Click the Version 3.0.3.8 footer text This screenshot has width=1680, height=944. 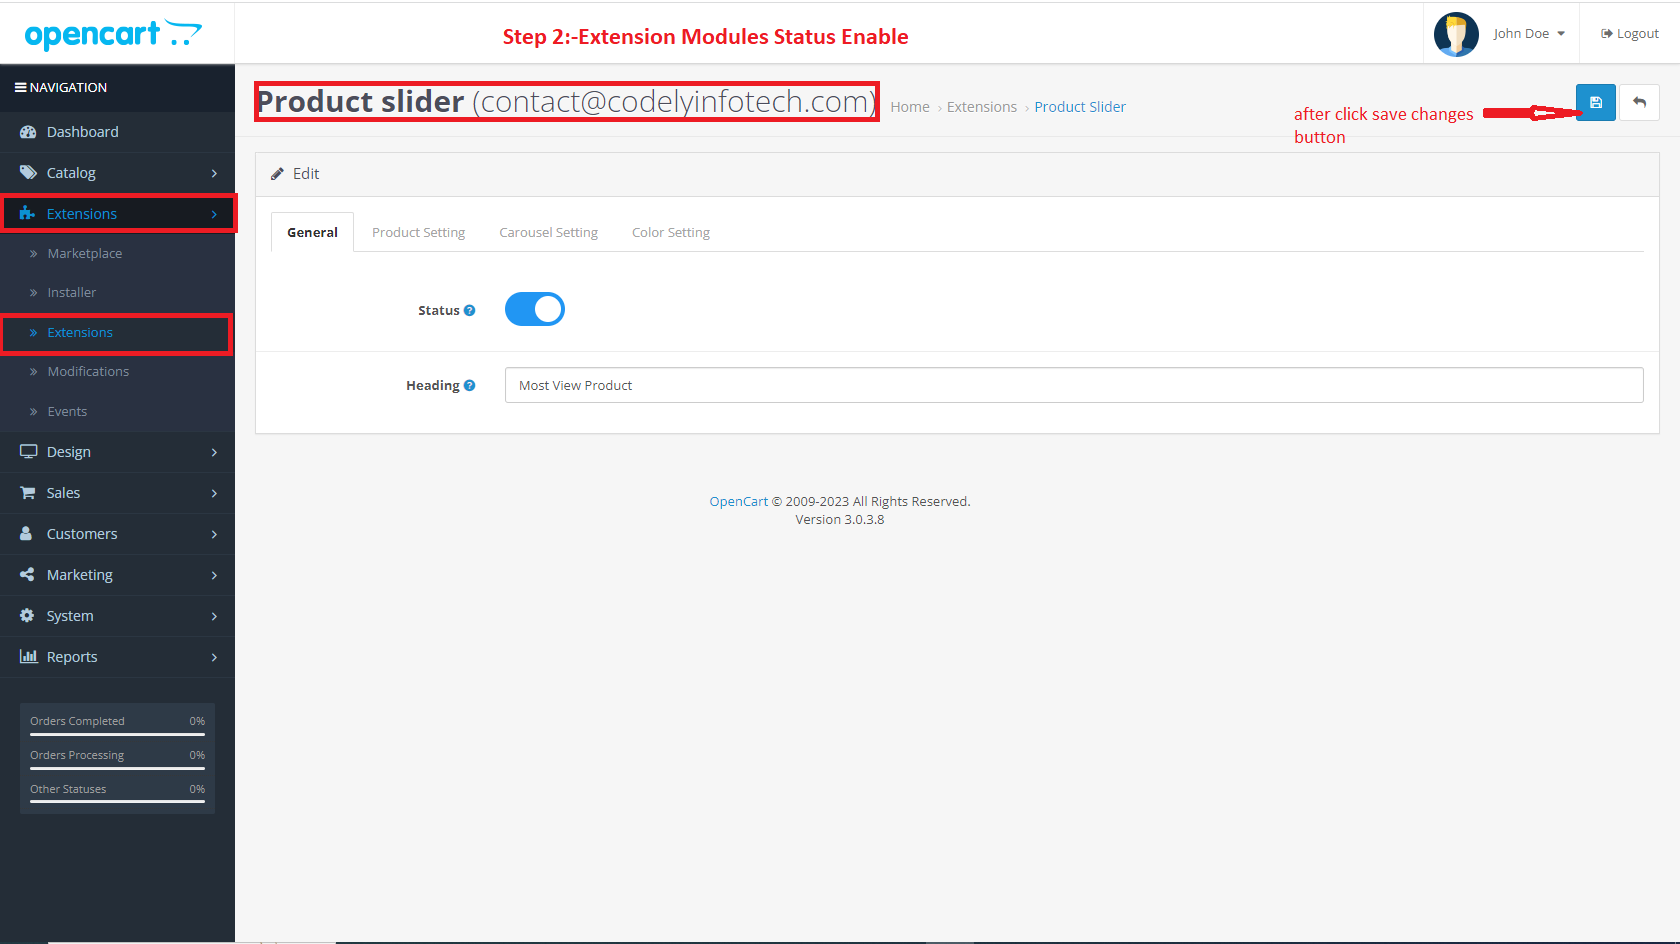840,520
